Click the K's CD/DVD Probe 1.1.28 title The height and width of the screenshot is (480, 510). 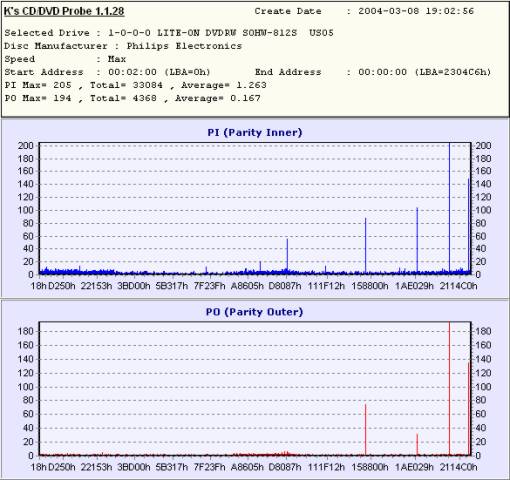[x=64, y=11]
